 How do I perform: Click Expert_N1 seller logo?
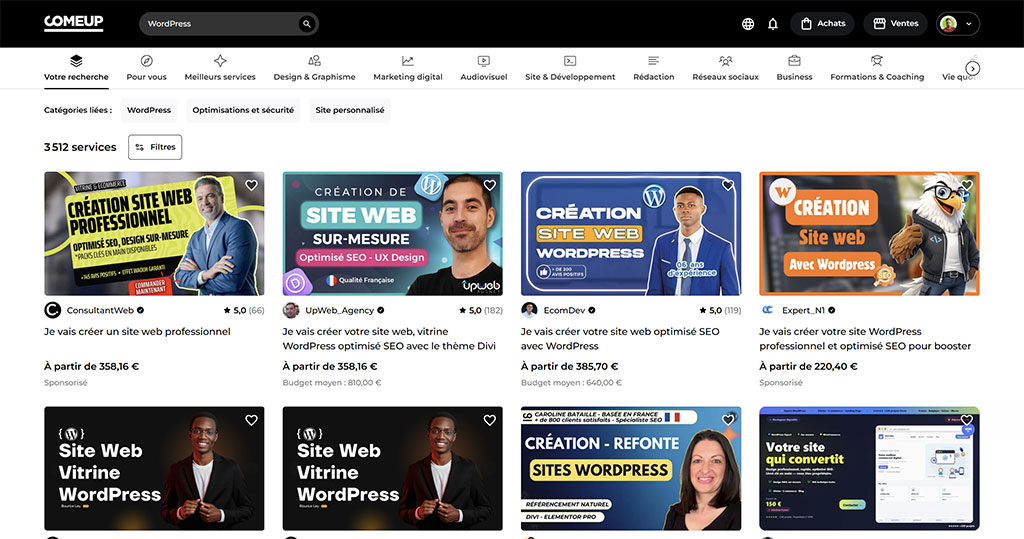pyautogui.click(x=767, y=310)
